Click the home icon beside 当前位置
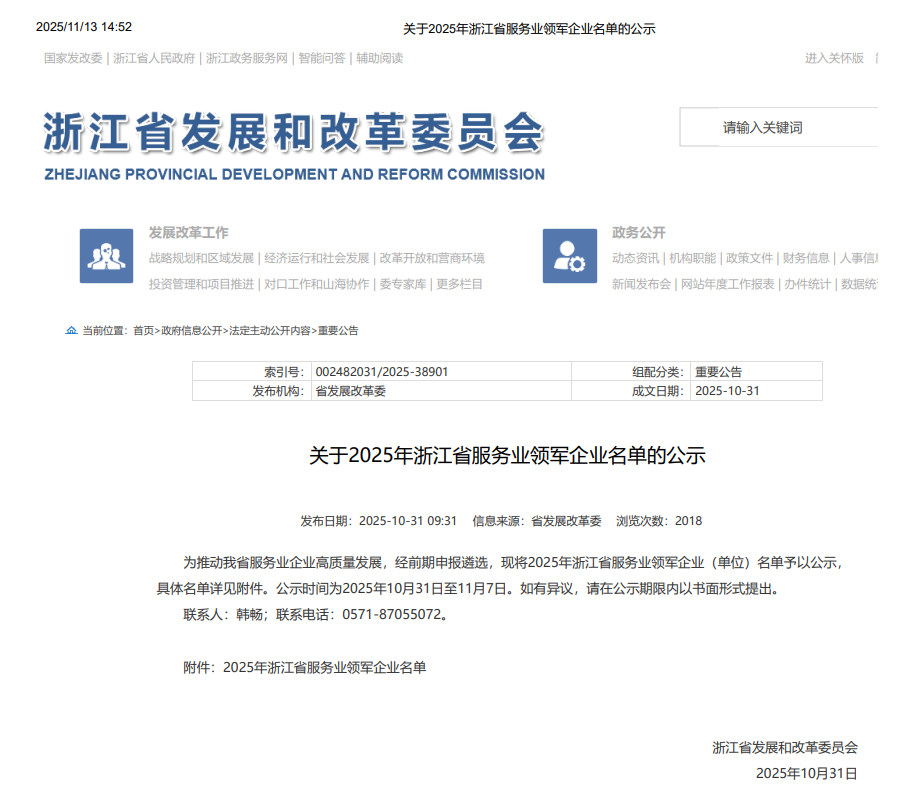Screen dimensions: 920x806 (x=71, y=330)
